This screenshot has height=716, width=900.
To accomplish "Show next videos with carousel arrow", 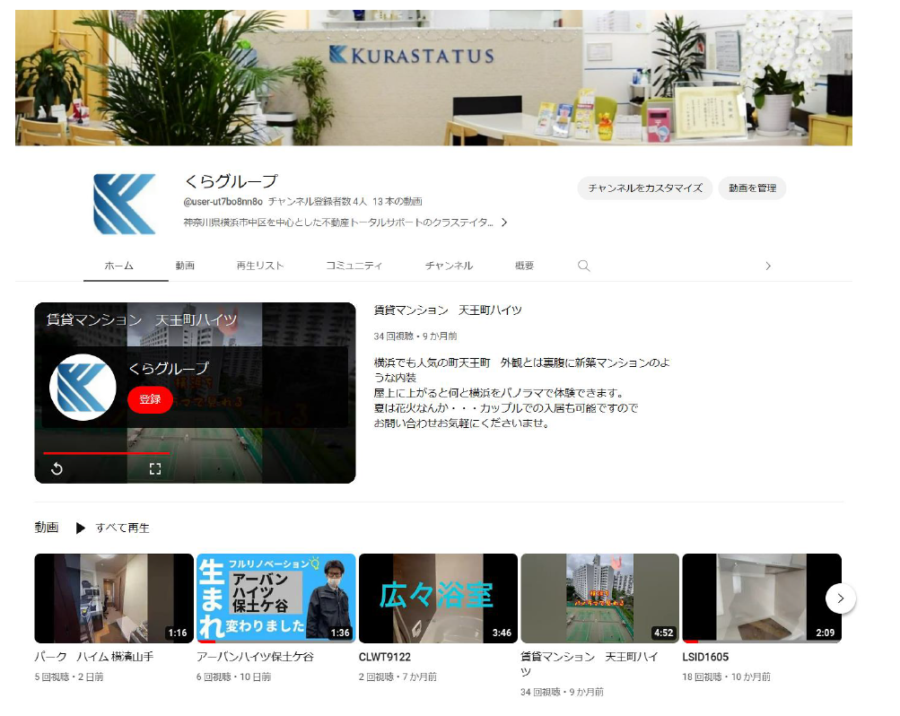I will click(840, 598).
